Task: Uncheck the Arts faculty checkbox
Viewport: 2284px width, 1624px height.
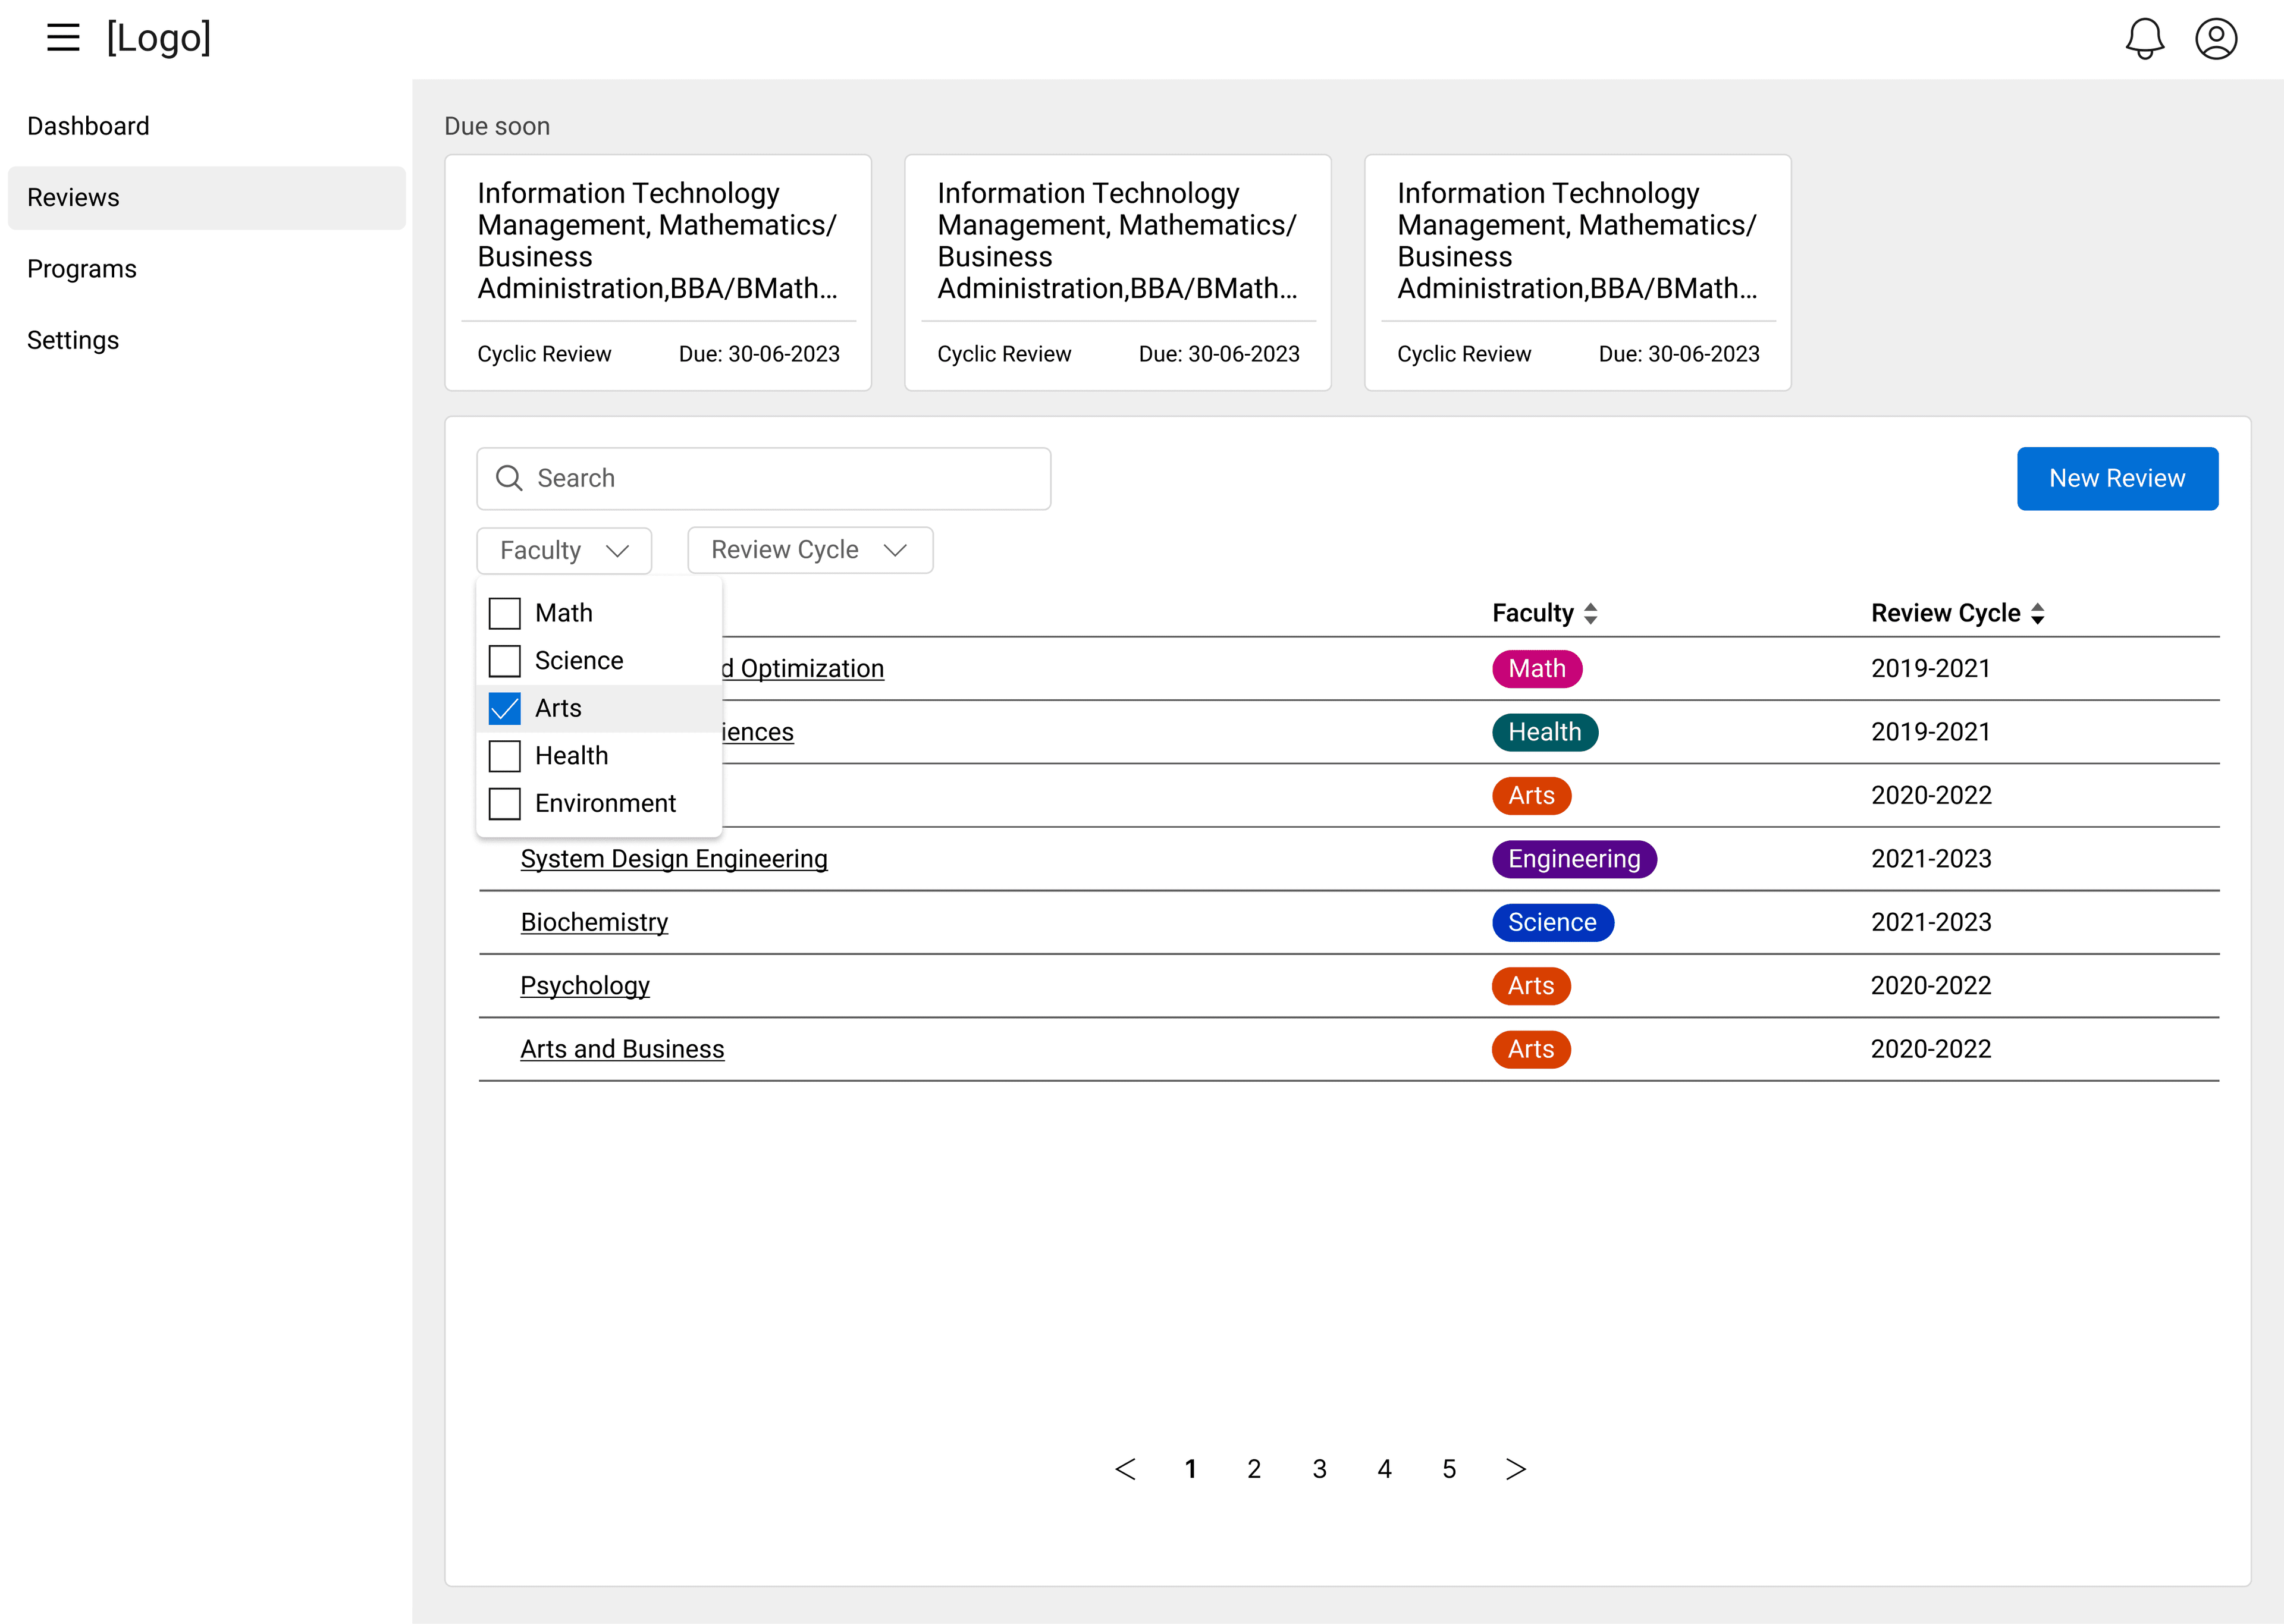Action: click(505, 708)
